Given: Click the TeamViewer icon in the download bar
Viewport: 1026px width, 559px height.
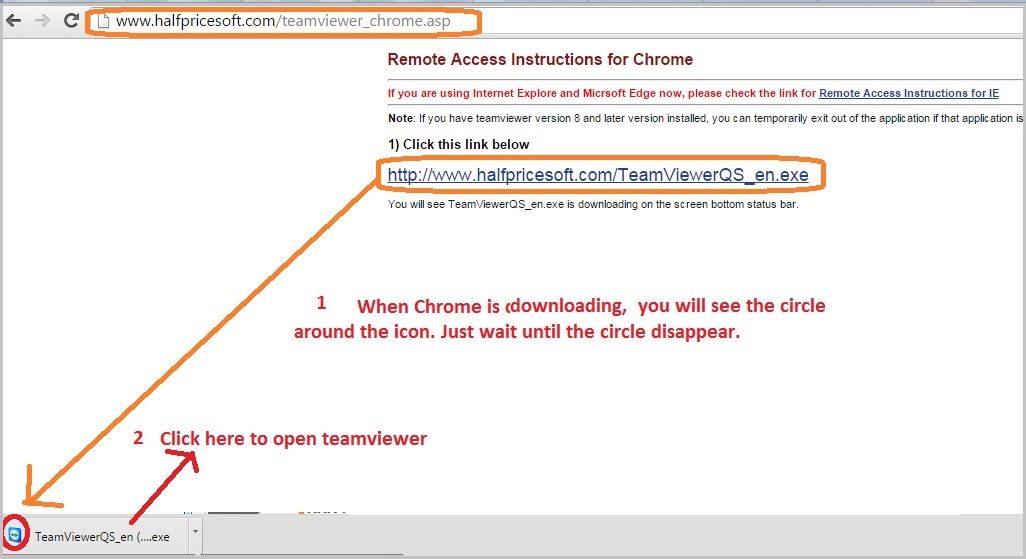Looking at the screenshot, I should tap(14, 535).
